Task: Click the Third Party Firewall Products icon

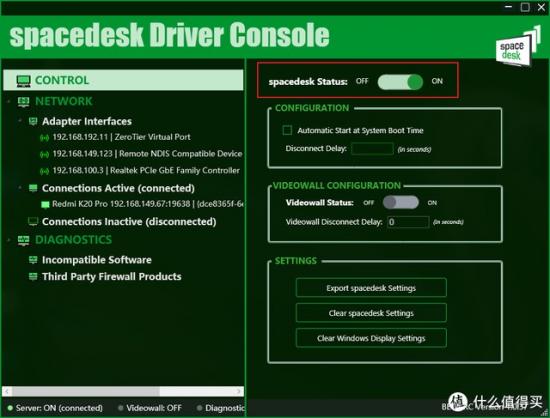Action: click(33, 277)
